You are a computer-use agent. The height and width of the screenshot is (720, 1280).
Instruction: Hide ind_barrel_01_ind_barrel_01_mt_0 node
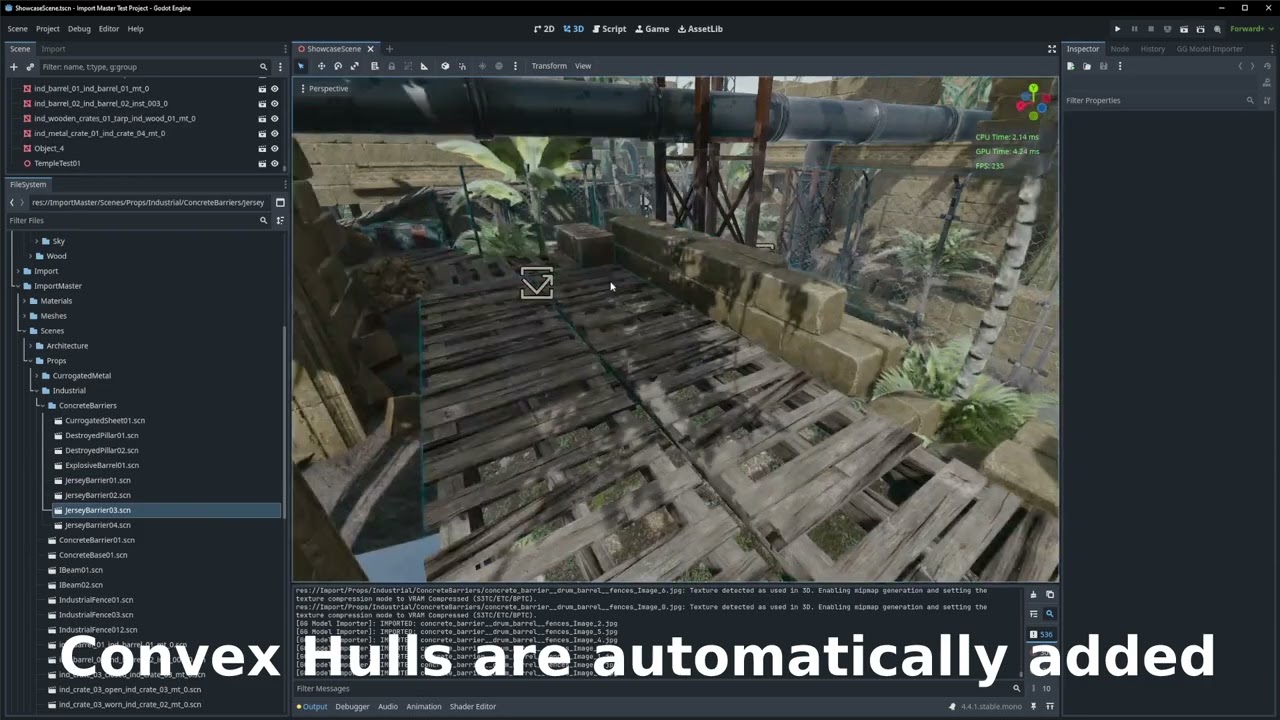tap(275, 88)
